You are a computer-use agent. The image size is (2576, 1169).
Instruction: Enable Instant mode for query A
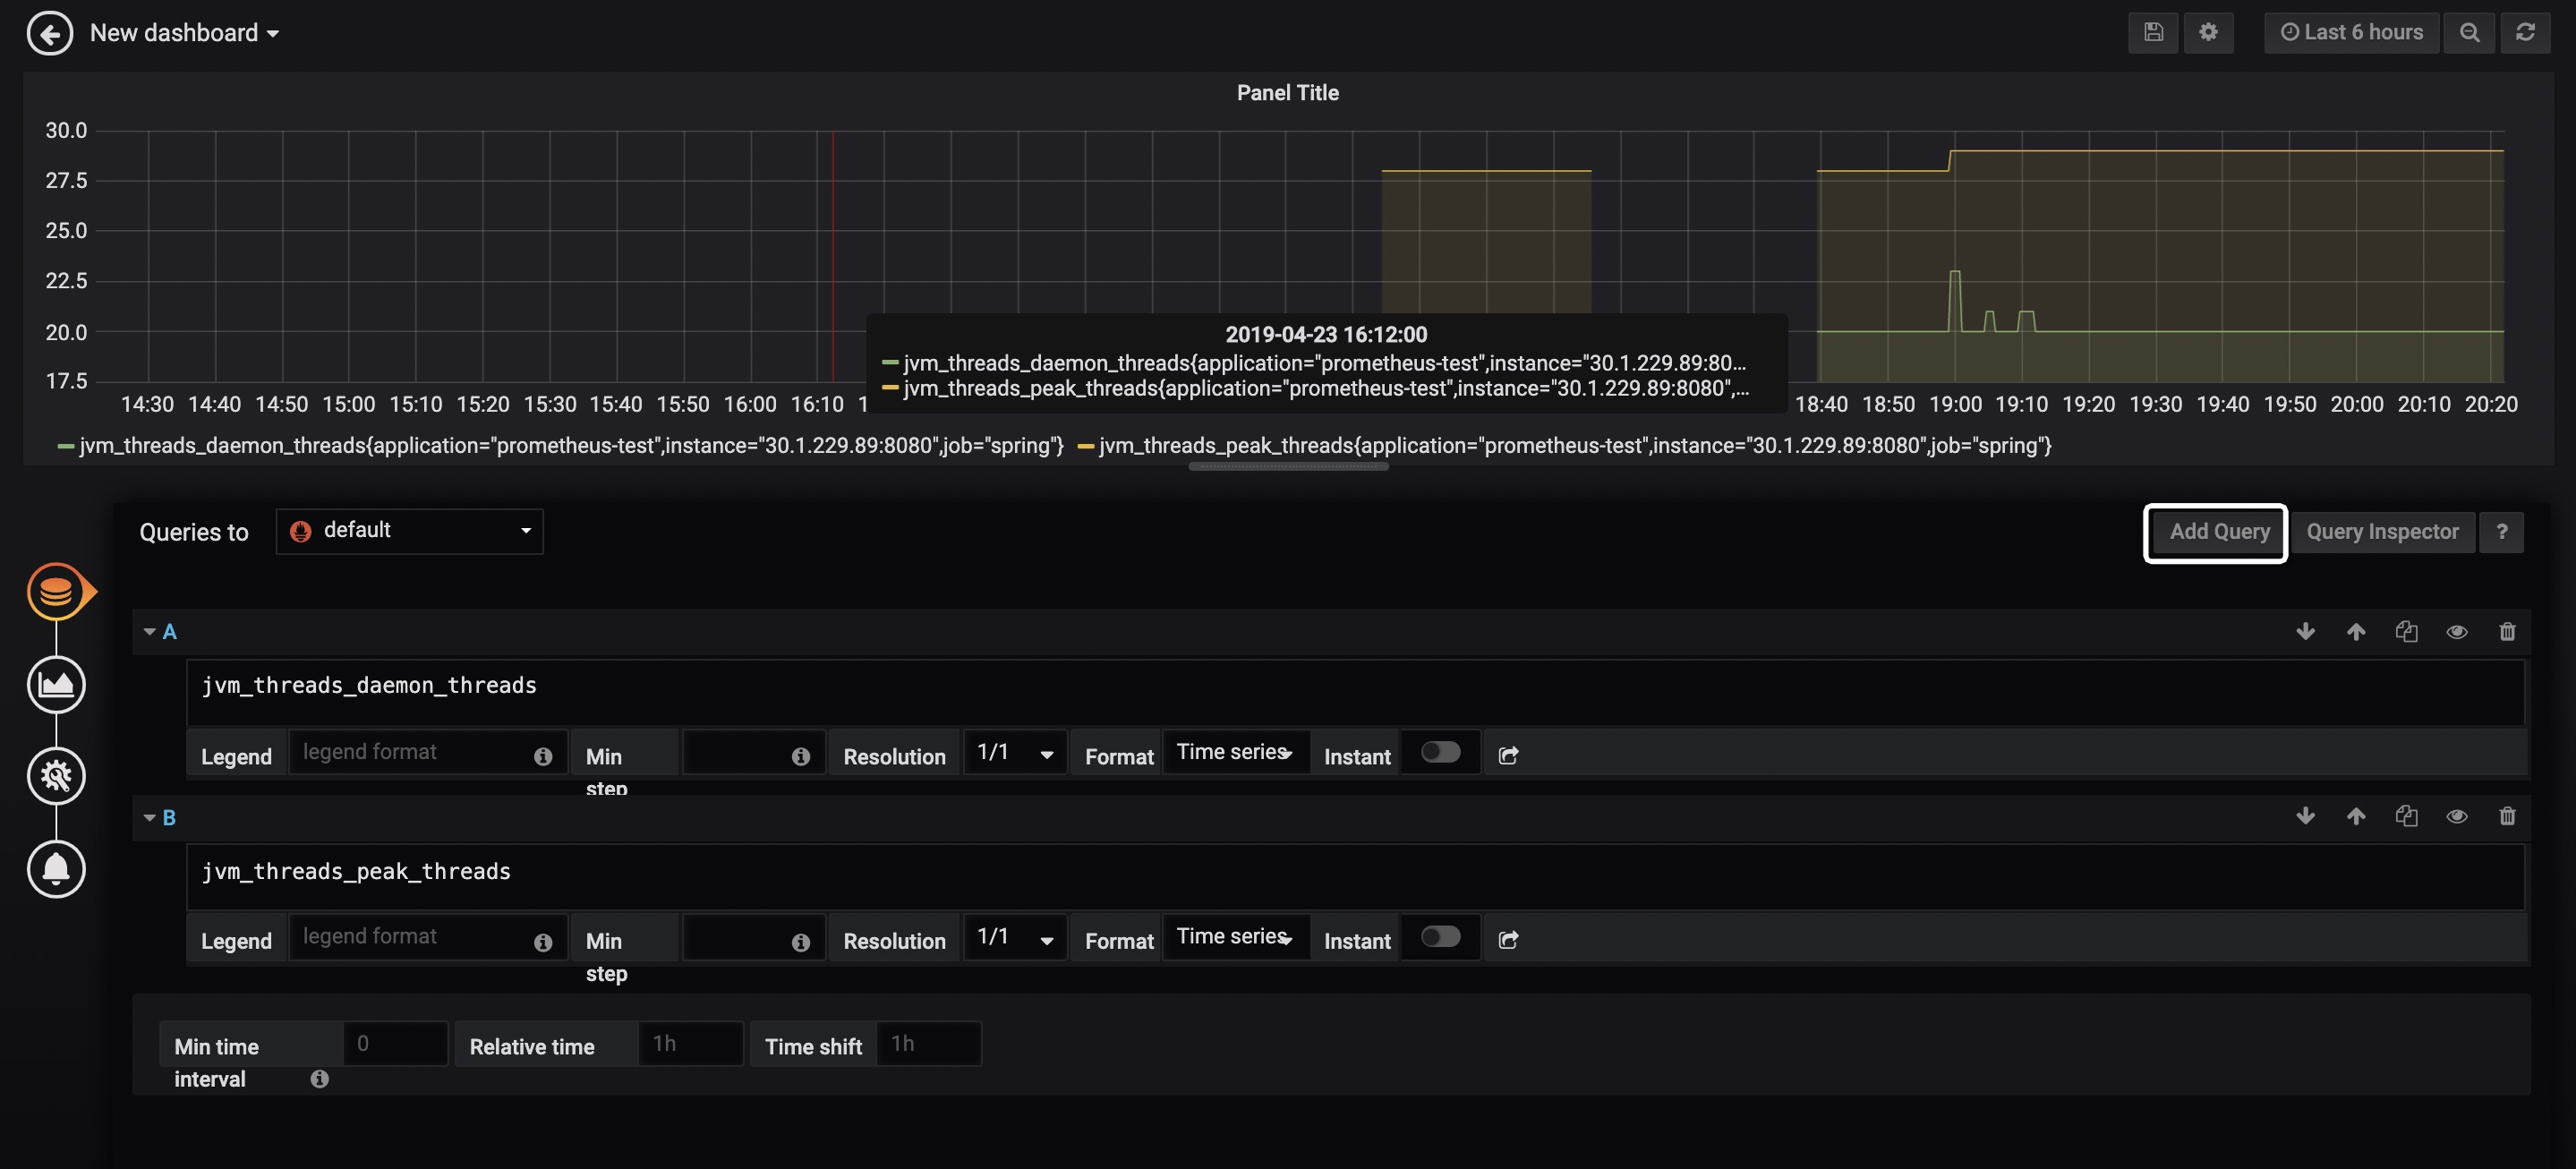[1440, 752]
